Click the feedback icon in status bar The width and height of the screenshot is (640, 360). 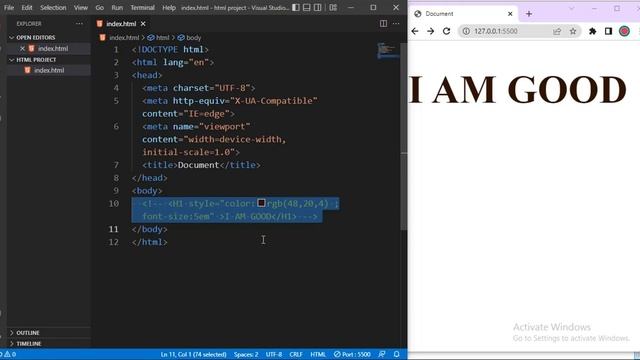click(x=382, y=354)
